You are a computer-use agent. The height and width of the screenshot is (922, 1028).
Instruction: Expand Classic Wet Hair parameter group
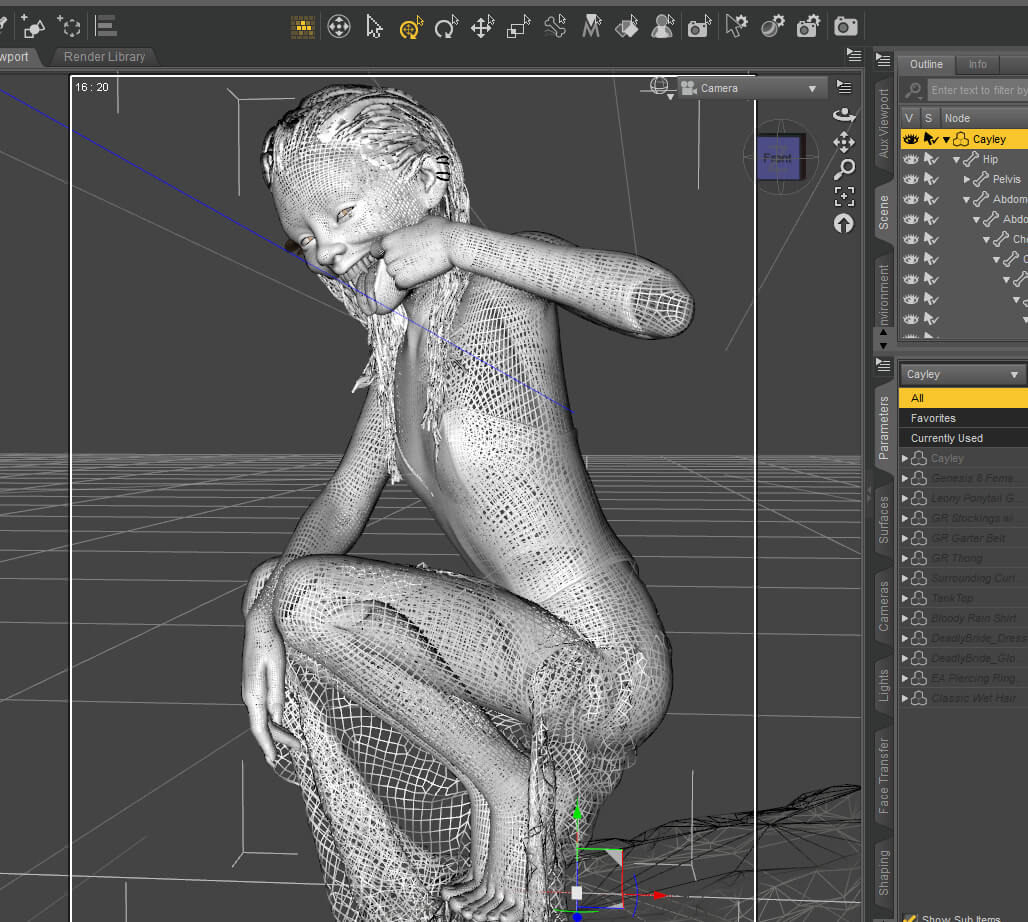[905, 698]
